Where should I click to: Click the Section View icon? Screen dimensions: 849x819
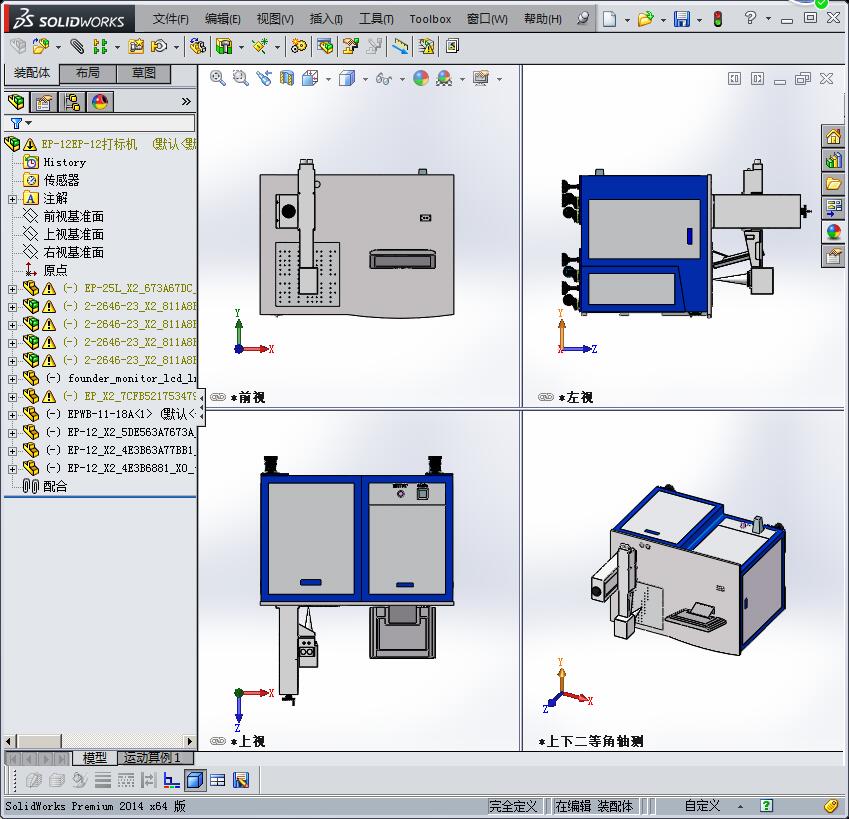(x=287, y=79)
